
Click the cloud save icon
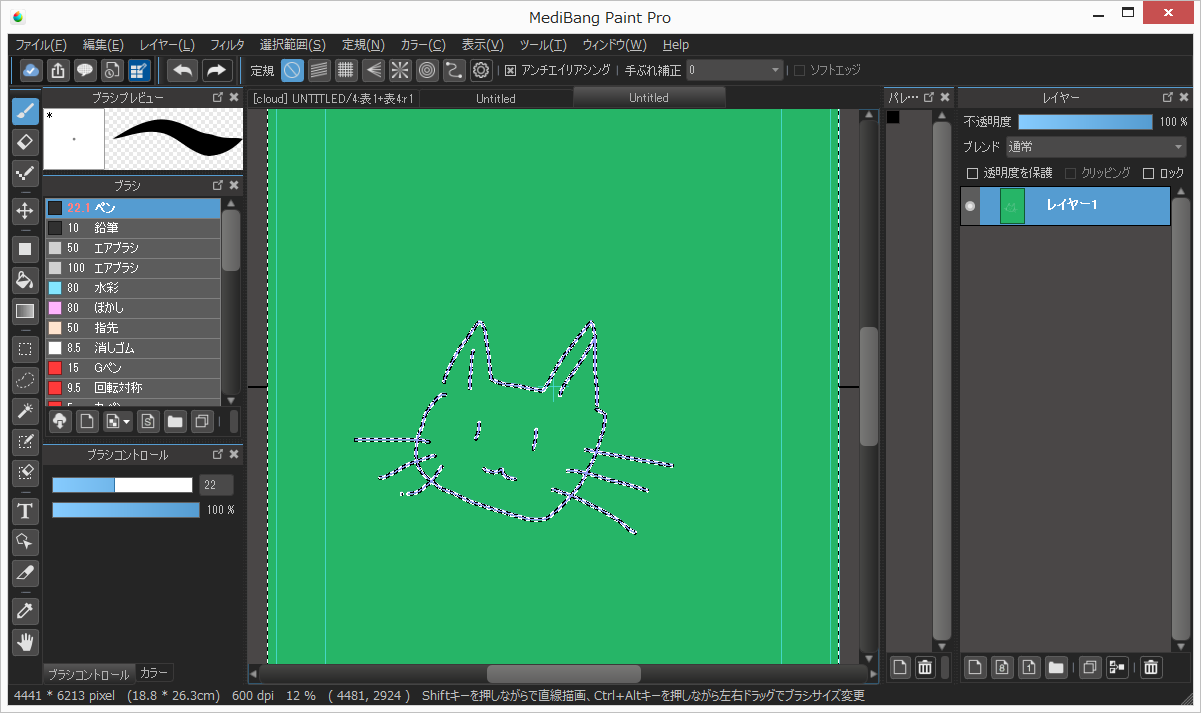tap(31, 70)
